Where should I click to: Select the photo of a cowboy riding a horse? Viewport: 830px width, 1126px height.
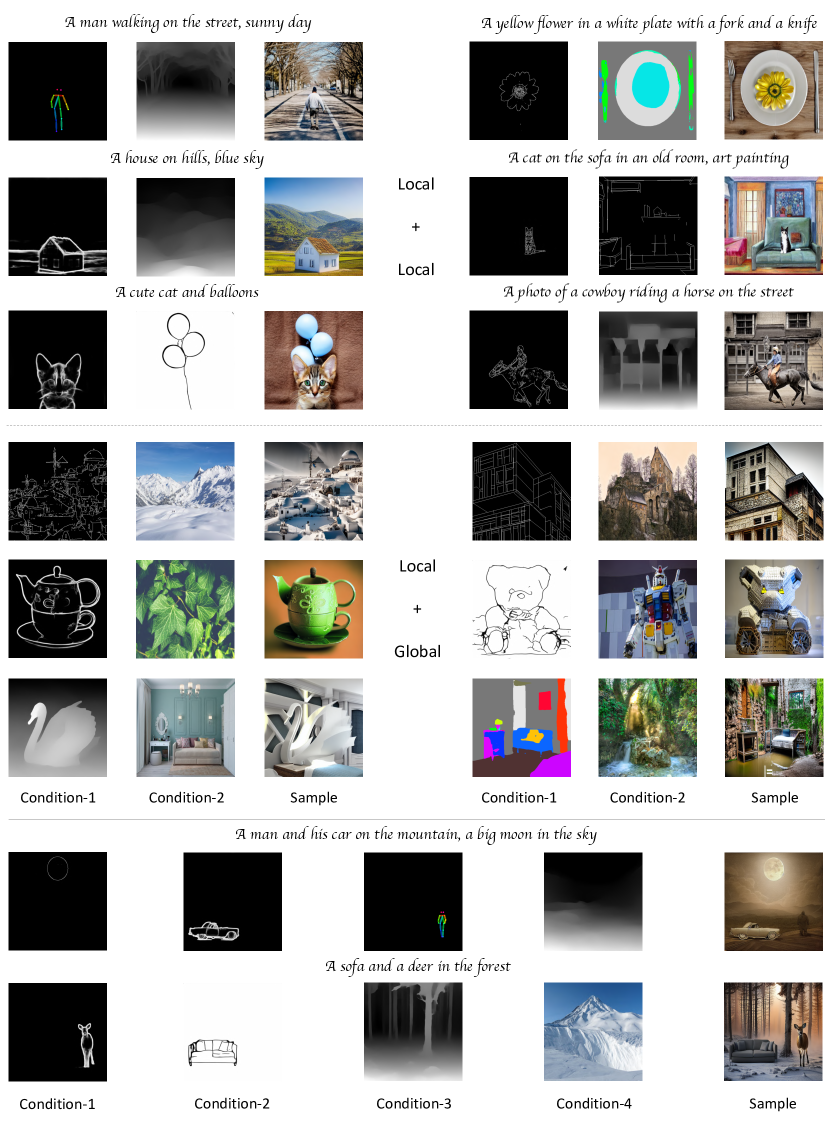point(773,360)
